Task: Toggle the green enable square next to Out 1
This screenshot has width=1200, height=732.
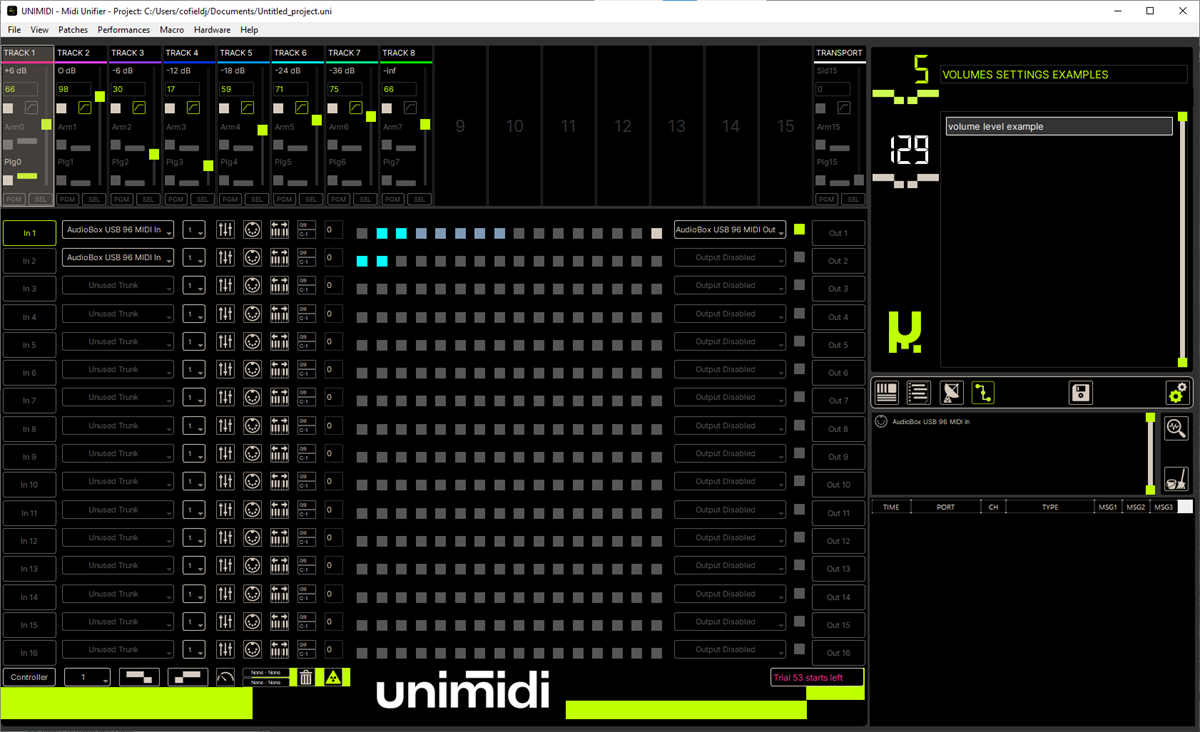Action: [x=799, y=229]
